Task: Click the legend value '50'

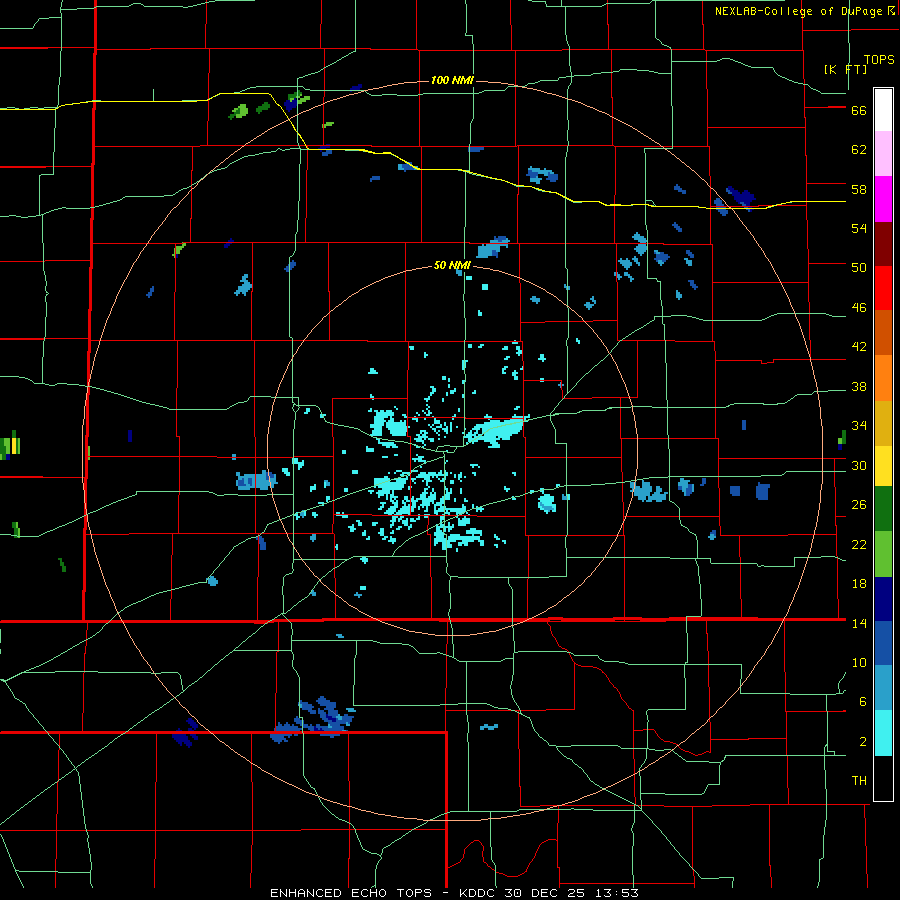Action: pyautogui.click(x=859, y=268)
